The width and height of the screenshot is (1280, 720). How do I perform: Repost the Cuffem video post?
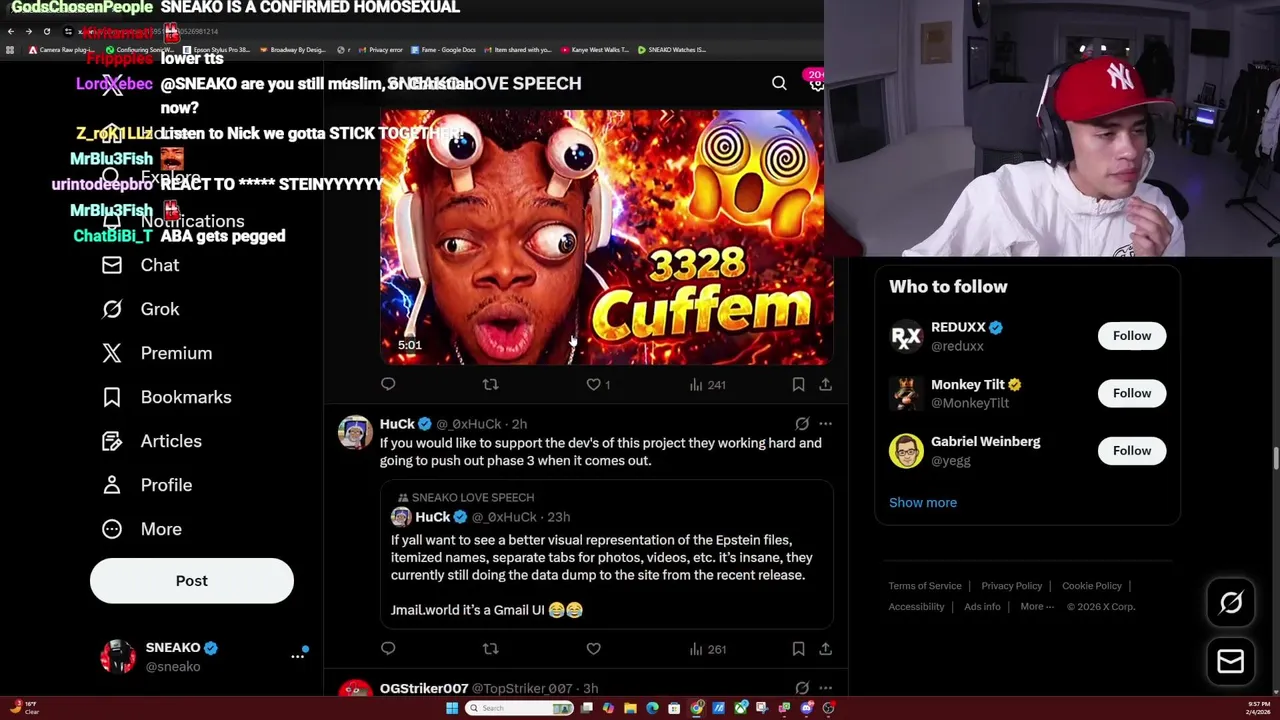(x=490, y=384)
